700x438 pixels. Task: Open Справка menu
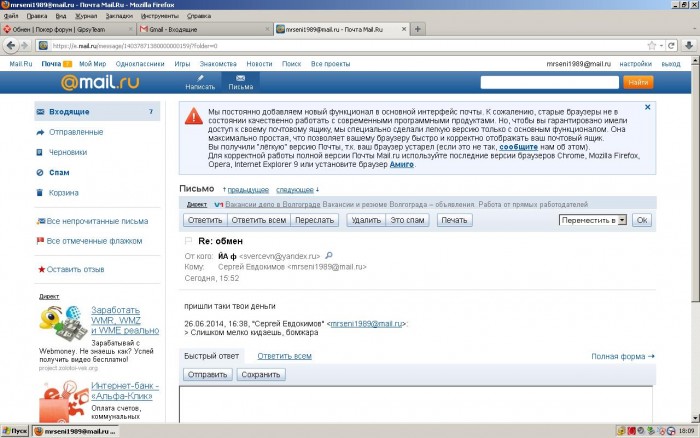tap(199, 16)
